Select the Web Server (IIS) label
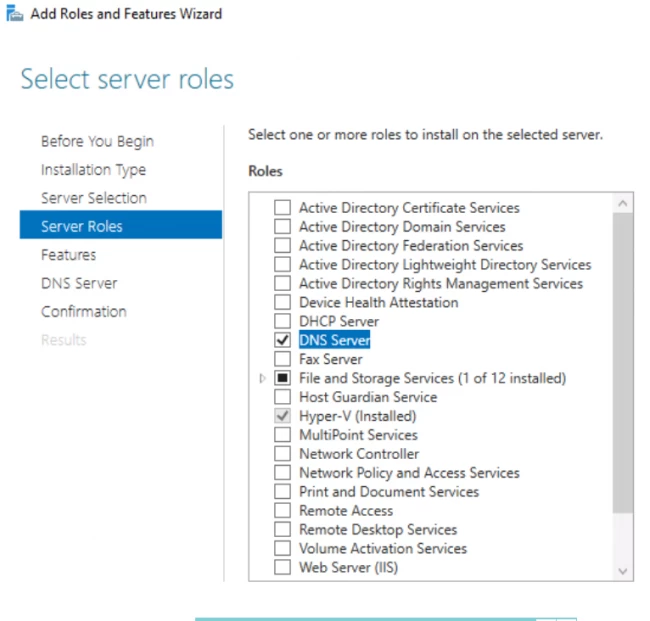 point(349,567)
